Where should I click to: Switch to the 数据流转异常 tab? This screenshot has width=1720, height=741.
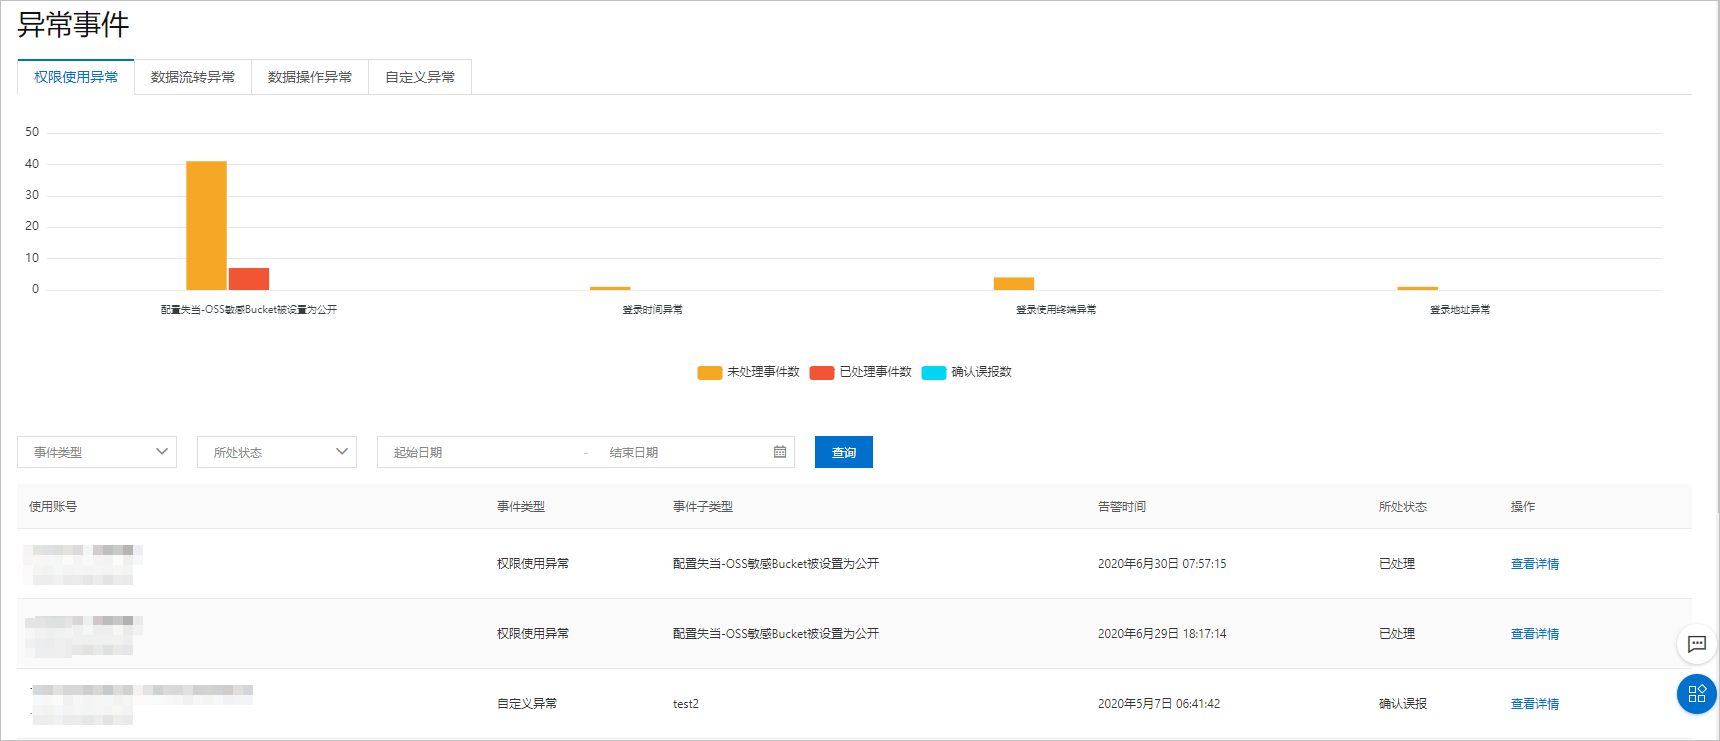(x=193, y=77)
